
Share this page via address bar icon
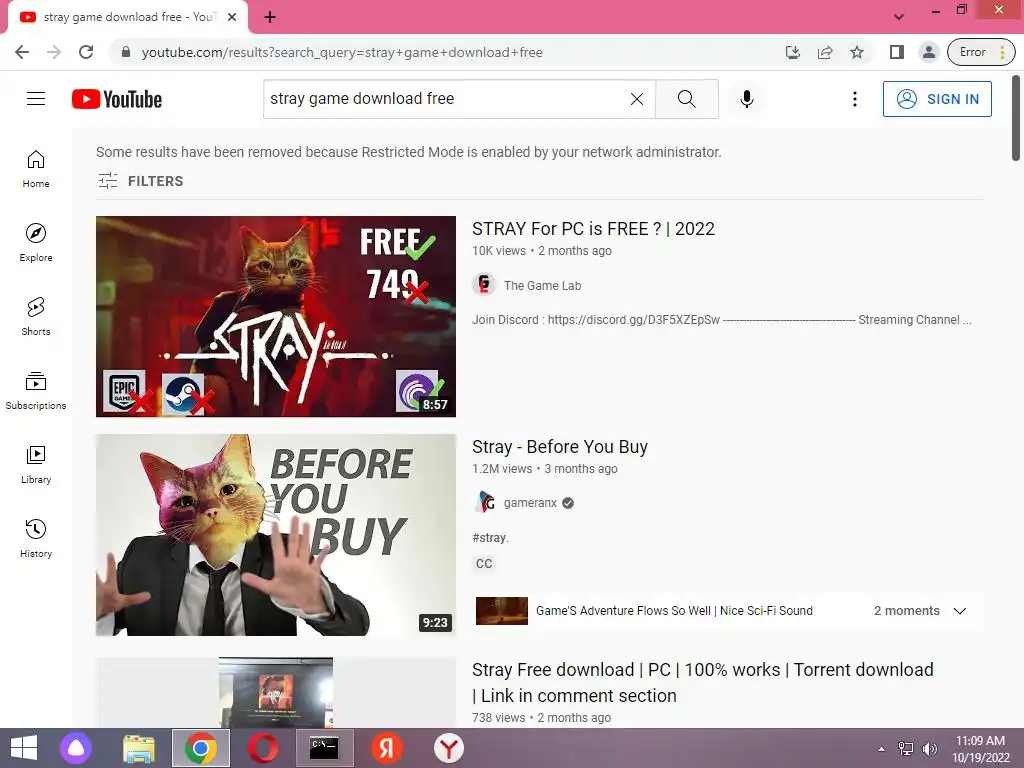point(825,52)
